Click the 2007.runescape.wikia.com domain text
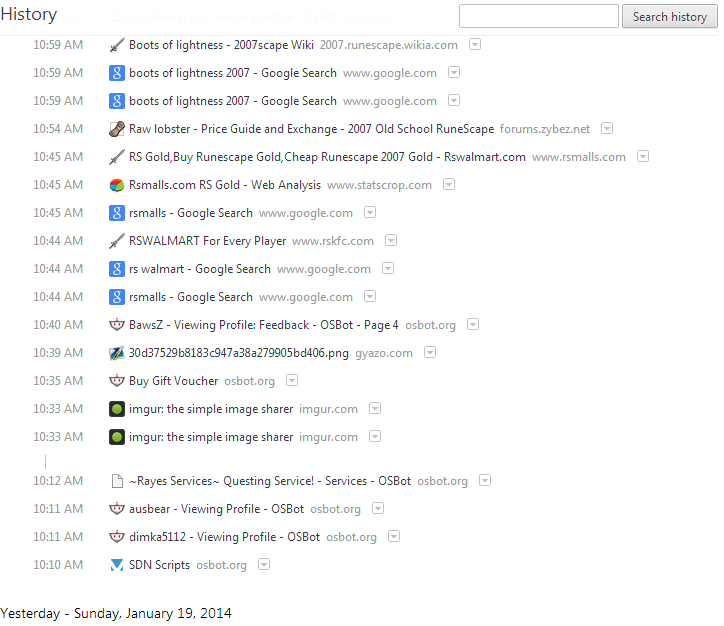 389,45
